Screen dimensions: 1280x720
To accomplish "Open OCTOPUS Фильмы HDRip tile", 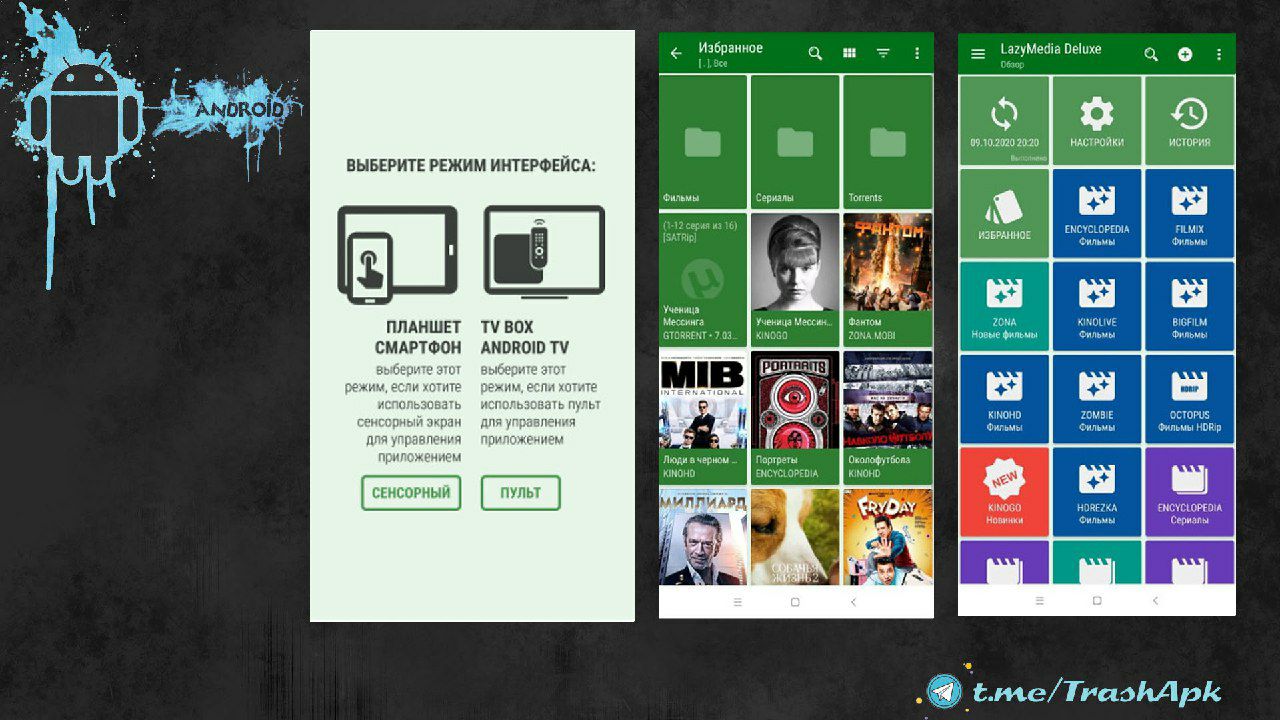I will point(1189,399).
